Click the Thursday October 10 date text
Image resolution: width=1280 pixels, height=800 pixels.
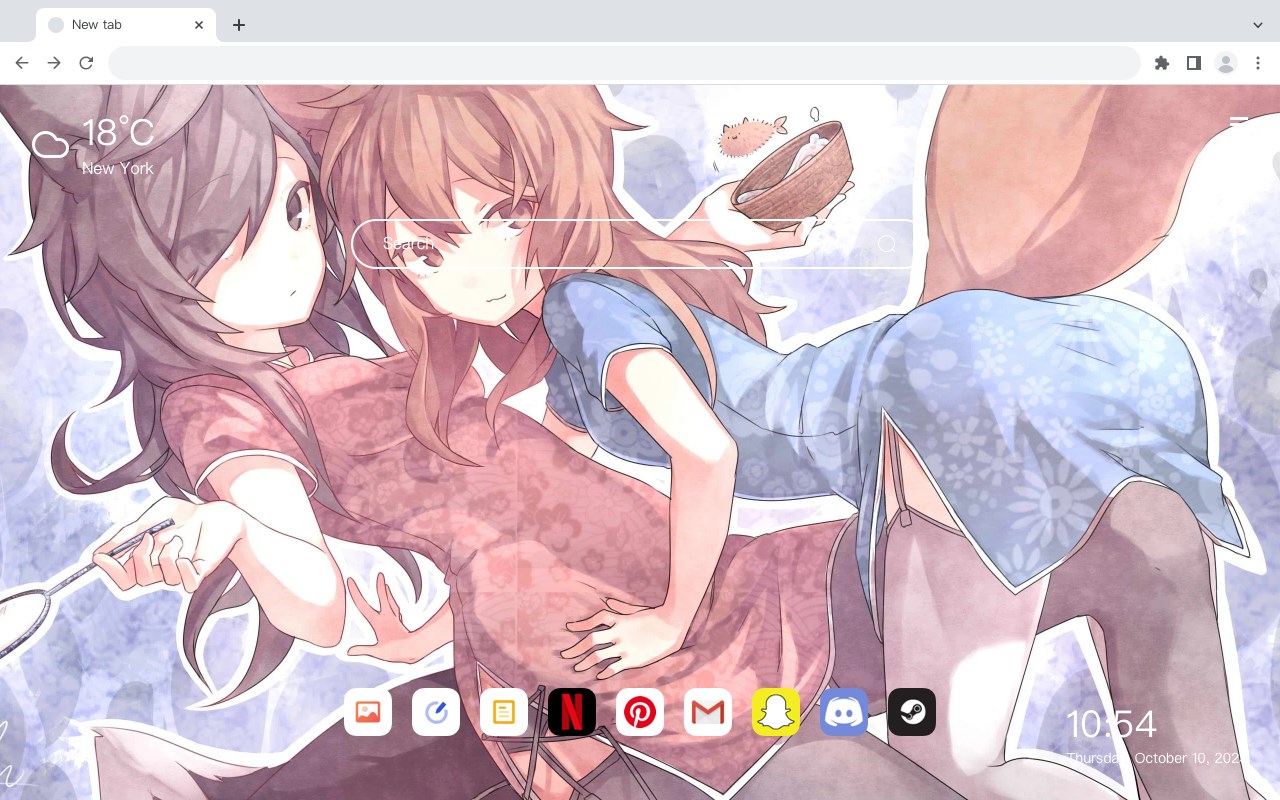pos(1156,758)
